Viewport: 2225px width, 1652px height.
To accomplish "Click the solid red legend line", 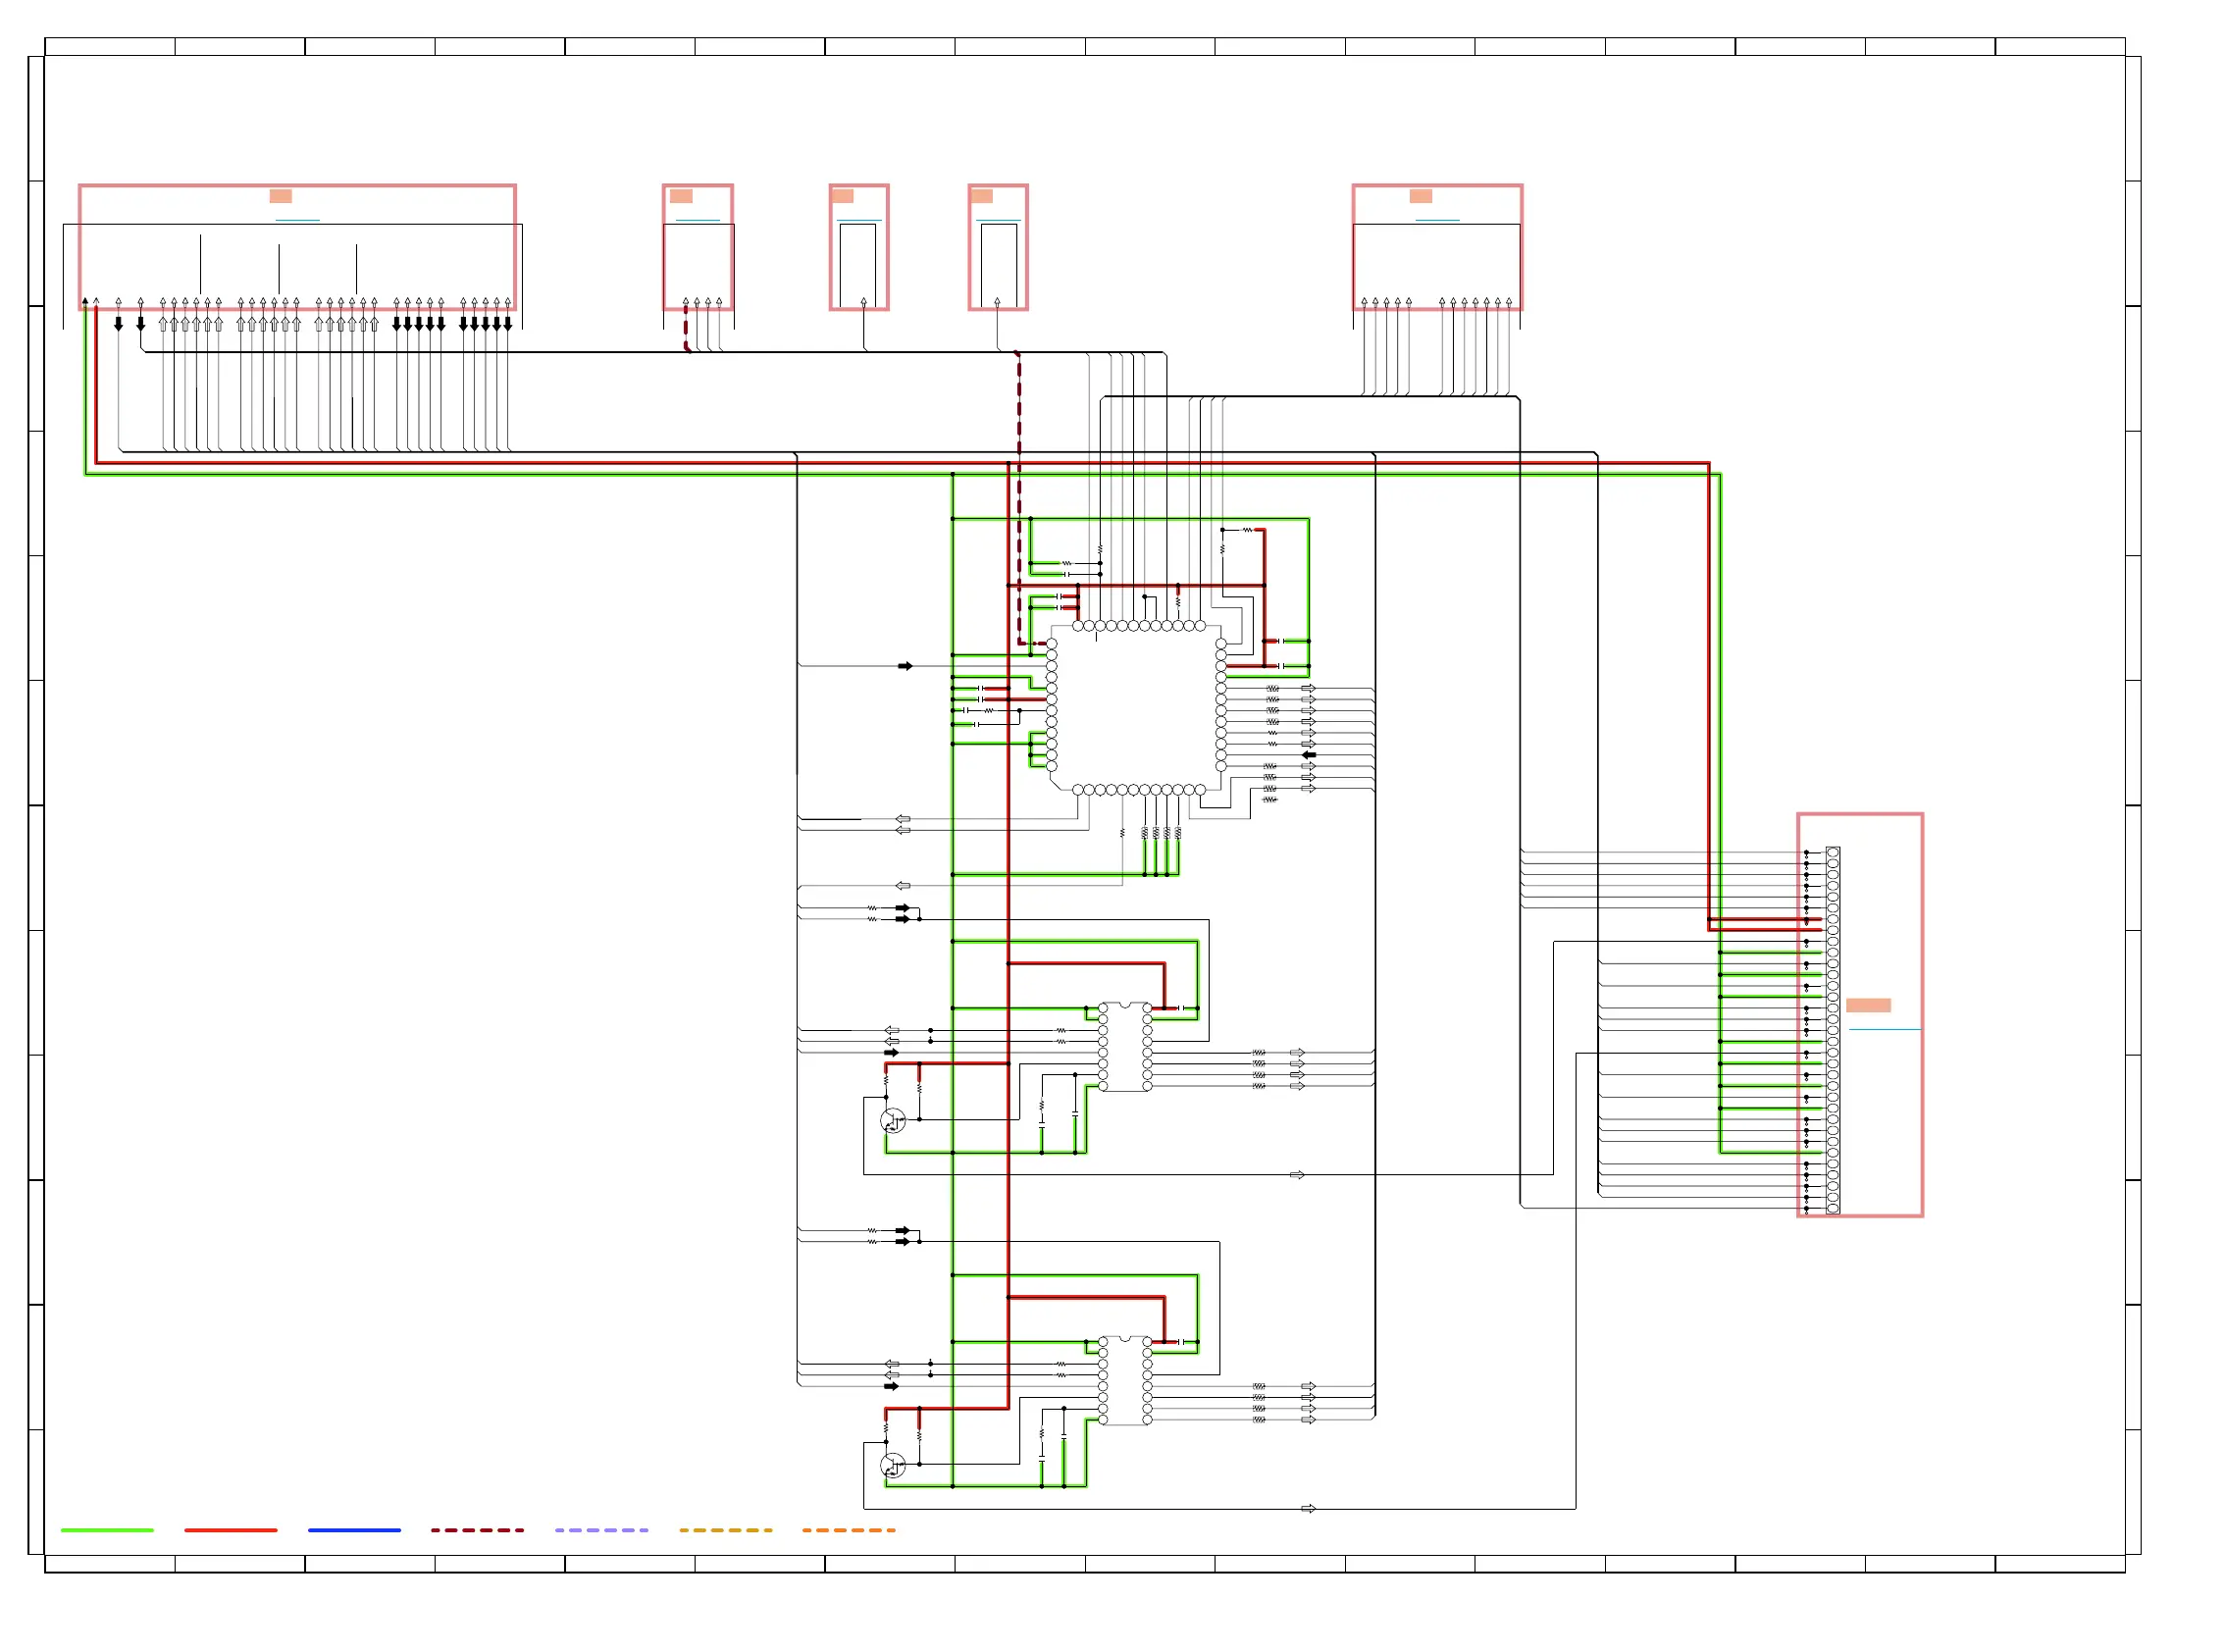I will pos(230,1530).
